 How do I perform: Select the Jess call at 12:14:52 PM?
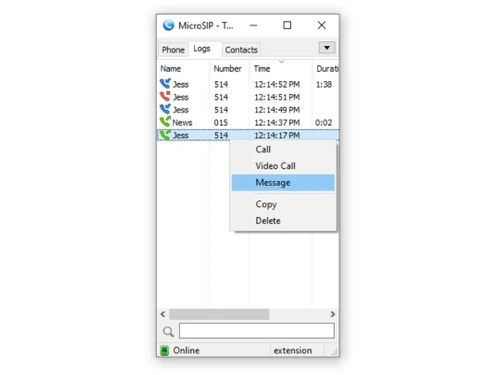248,84
